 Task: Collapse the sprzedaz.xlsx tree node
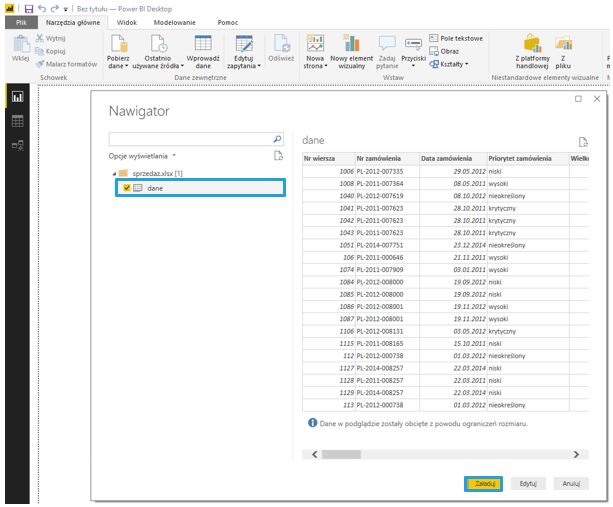[x=114, y=173]
